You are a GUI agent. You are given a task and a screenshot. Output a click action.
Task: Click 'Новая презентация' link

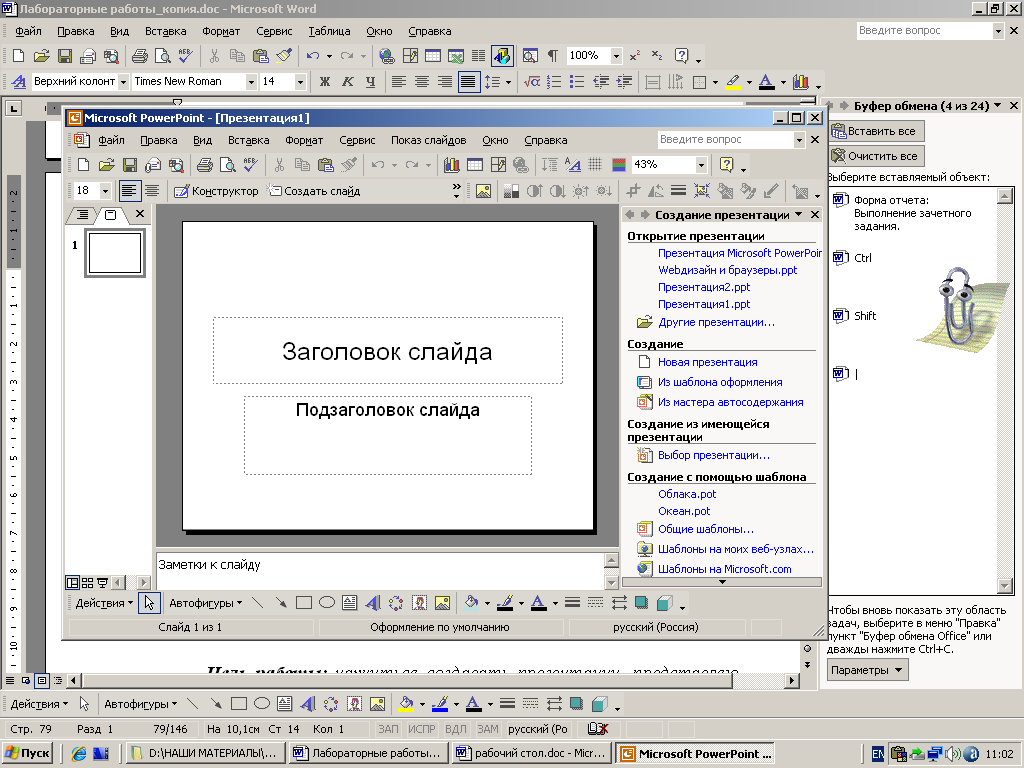coord(707,362)
